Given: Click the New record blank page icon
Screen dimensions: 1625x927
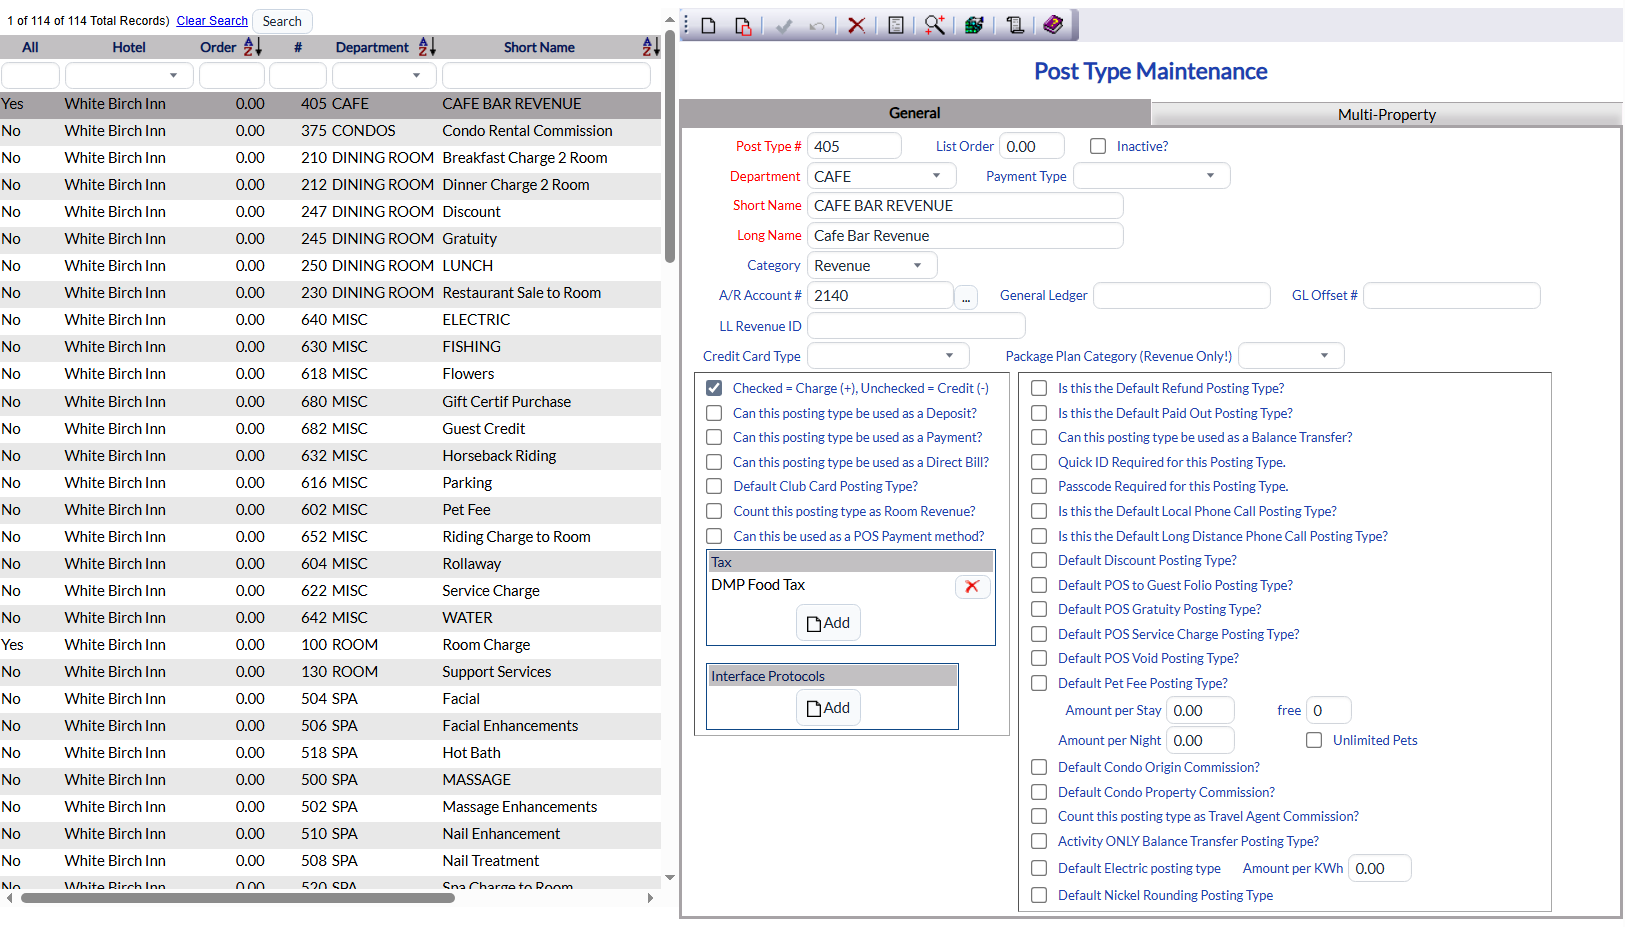Looking at the screenshot, I should click(709, 25).
